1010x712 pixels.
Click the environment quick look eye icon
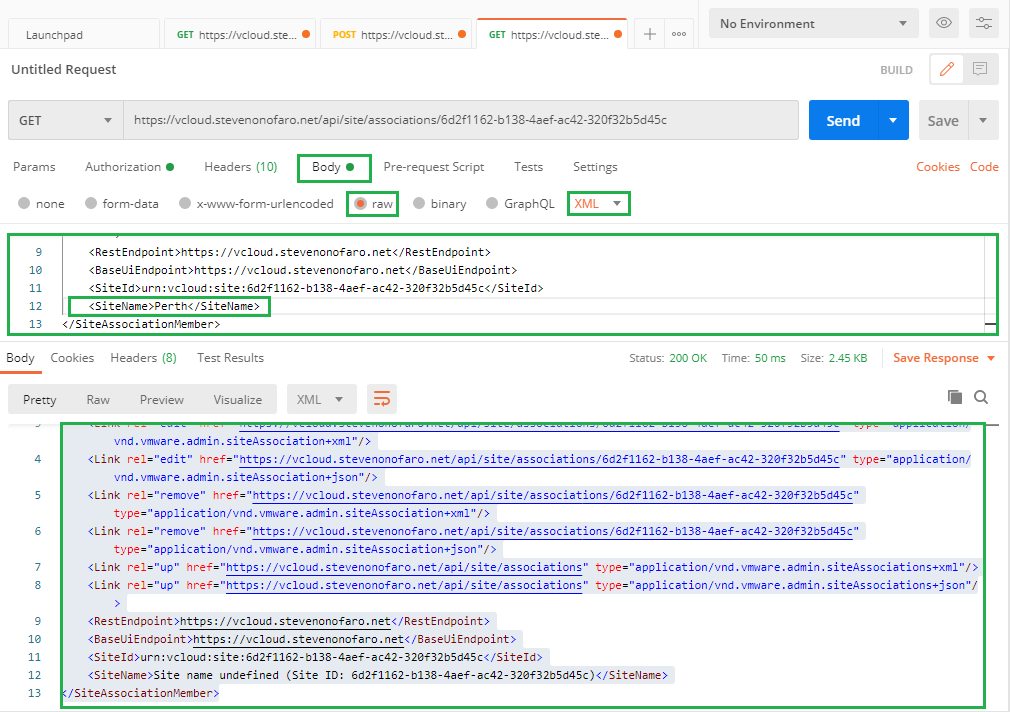pyautogui.click(x=941, y=23)
